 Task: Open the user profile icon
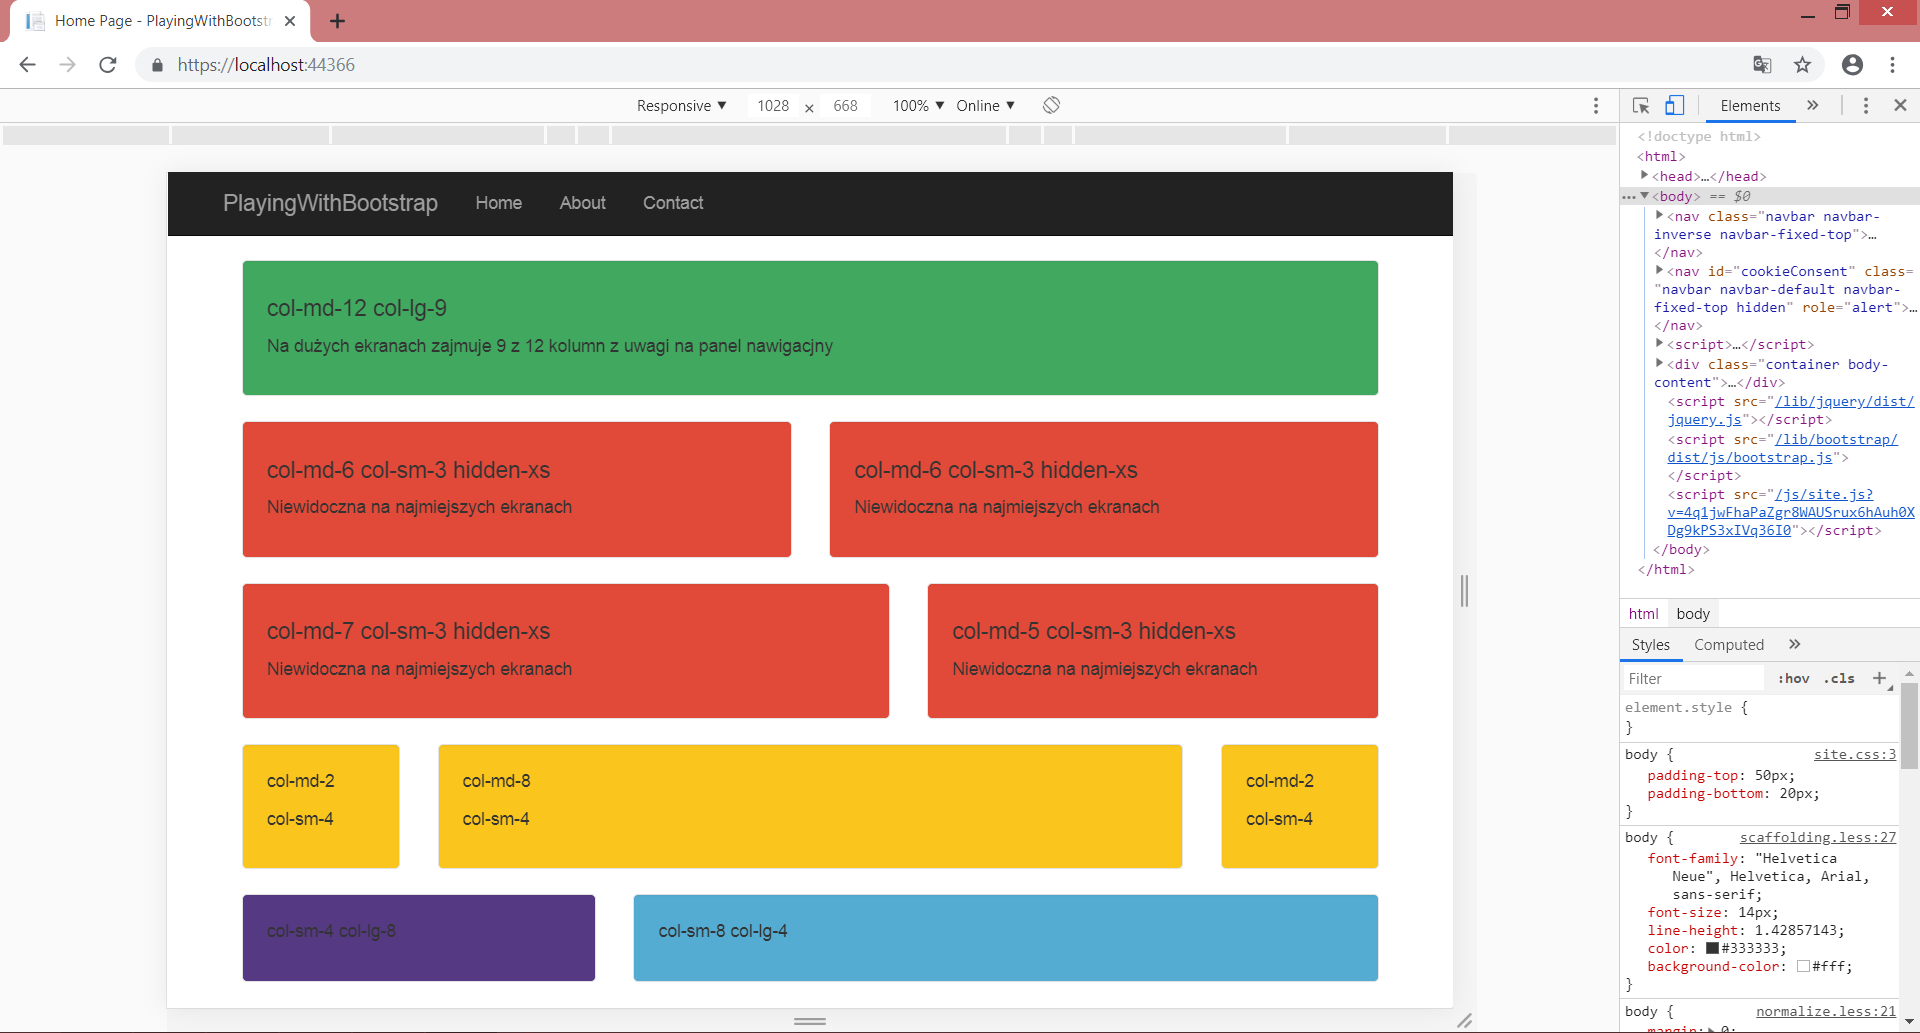1852,65
